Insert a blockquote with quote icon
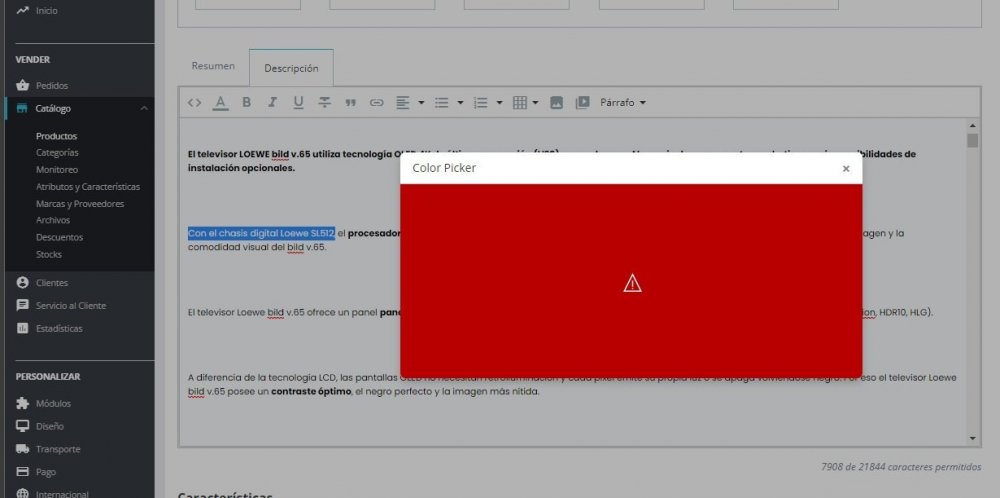The image size is (1000, 498). [350, 103]
